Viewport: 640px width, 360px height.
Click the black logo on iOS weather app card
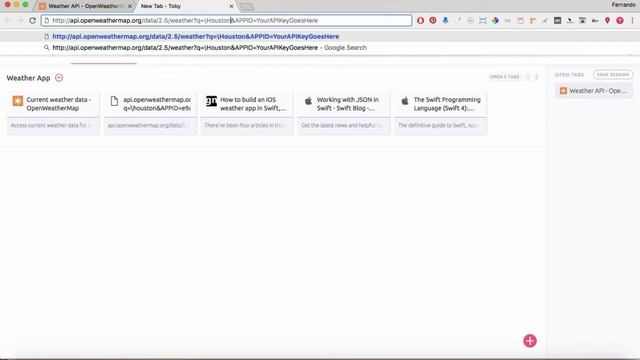click(211, 101)
